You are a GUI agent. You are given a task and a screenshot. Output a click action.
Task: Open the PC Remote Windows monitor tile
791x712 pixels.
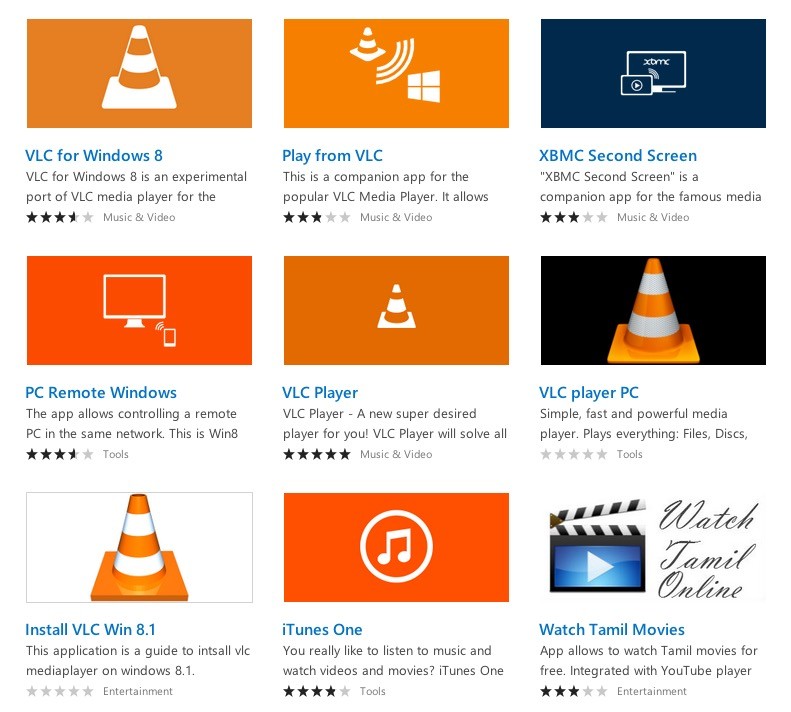coord(139,310)
